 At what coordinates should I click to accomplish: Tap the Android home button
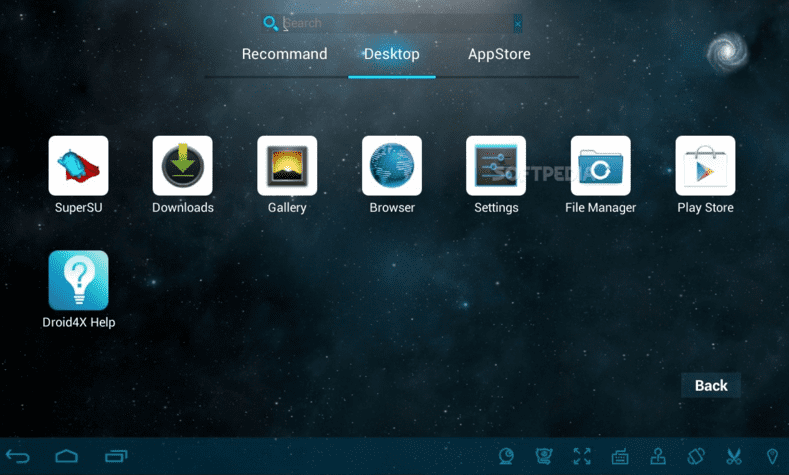[67, 457]
